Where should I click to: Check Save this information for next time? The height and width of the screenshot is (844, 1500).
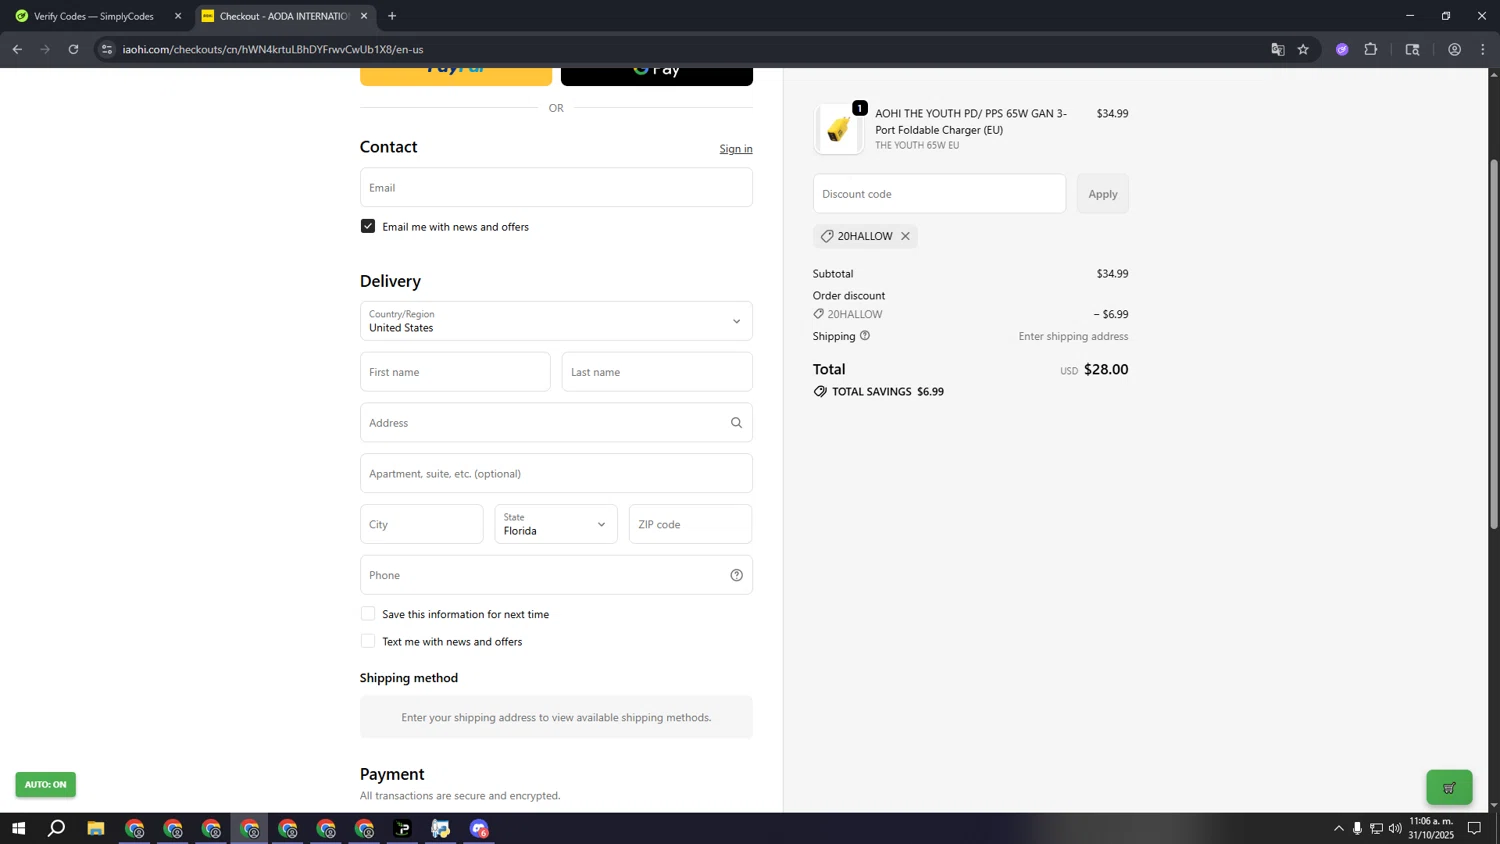[x=368, y=614]
